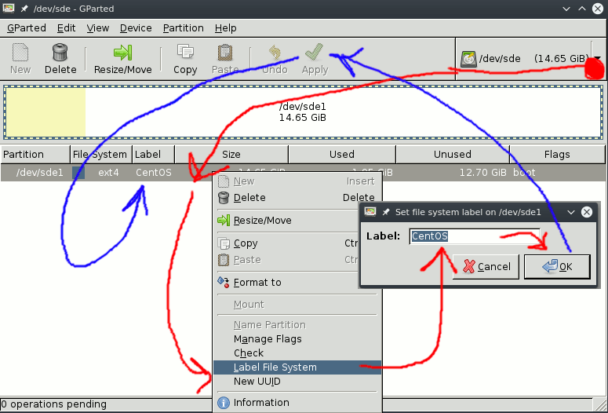Click the disk icon beside /dev/sde
Image resolution: width=608 pixels, height=413 pixels.
tap(468, 59)
